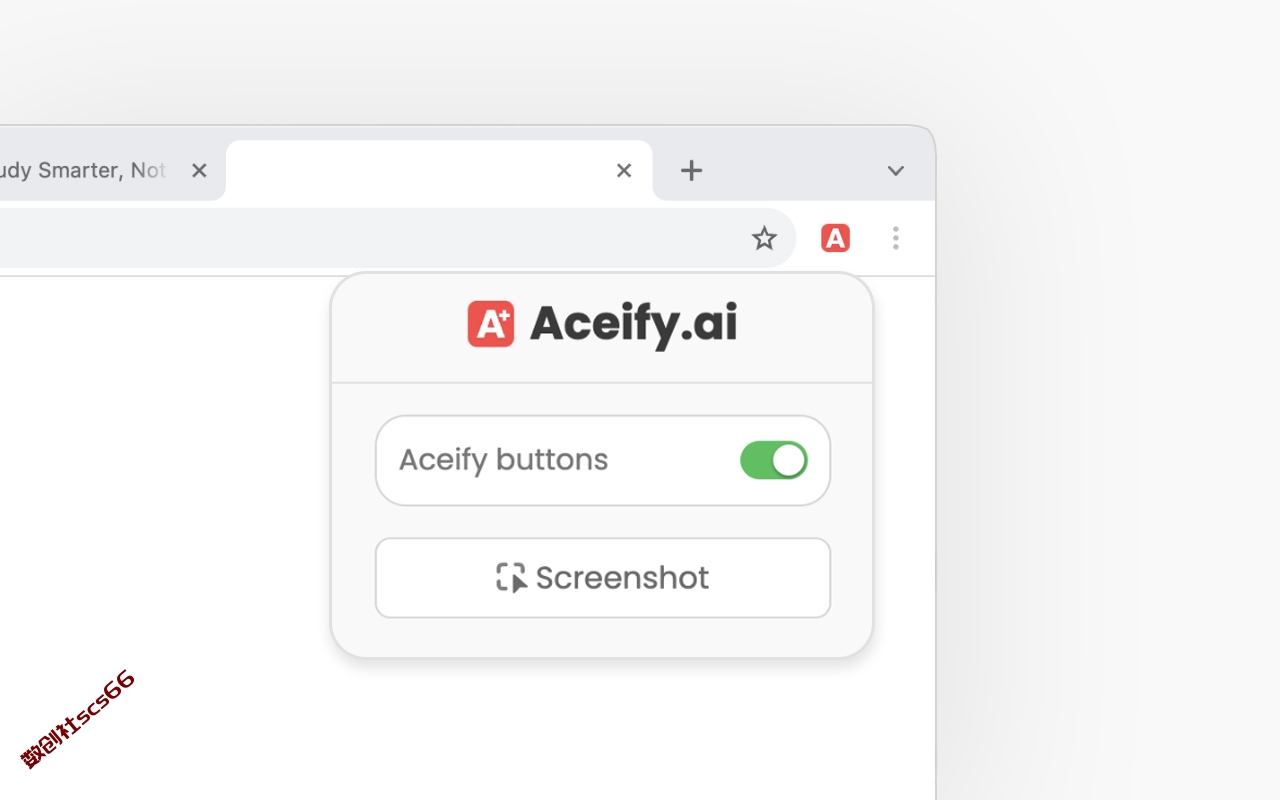Open the Chrome three-dot menu
The image size is (1280, 800).
895,238
